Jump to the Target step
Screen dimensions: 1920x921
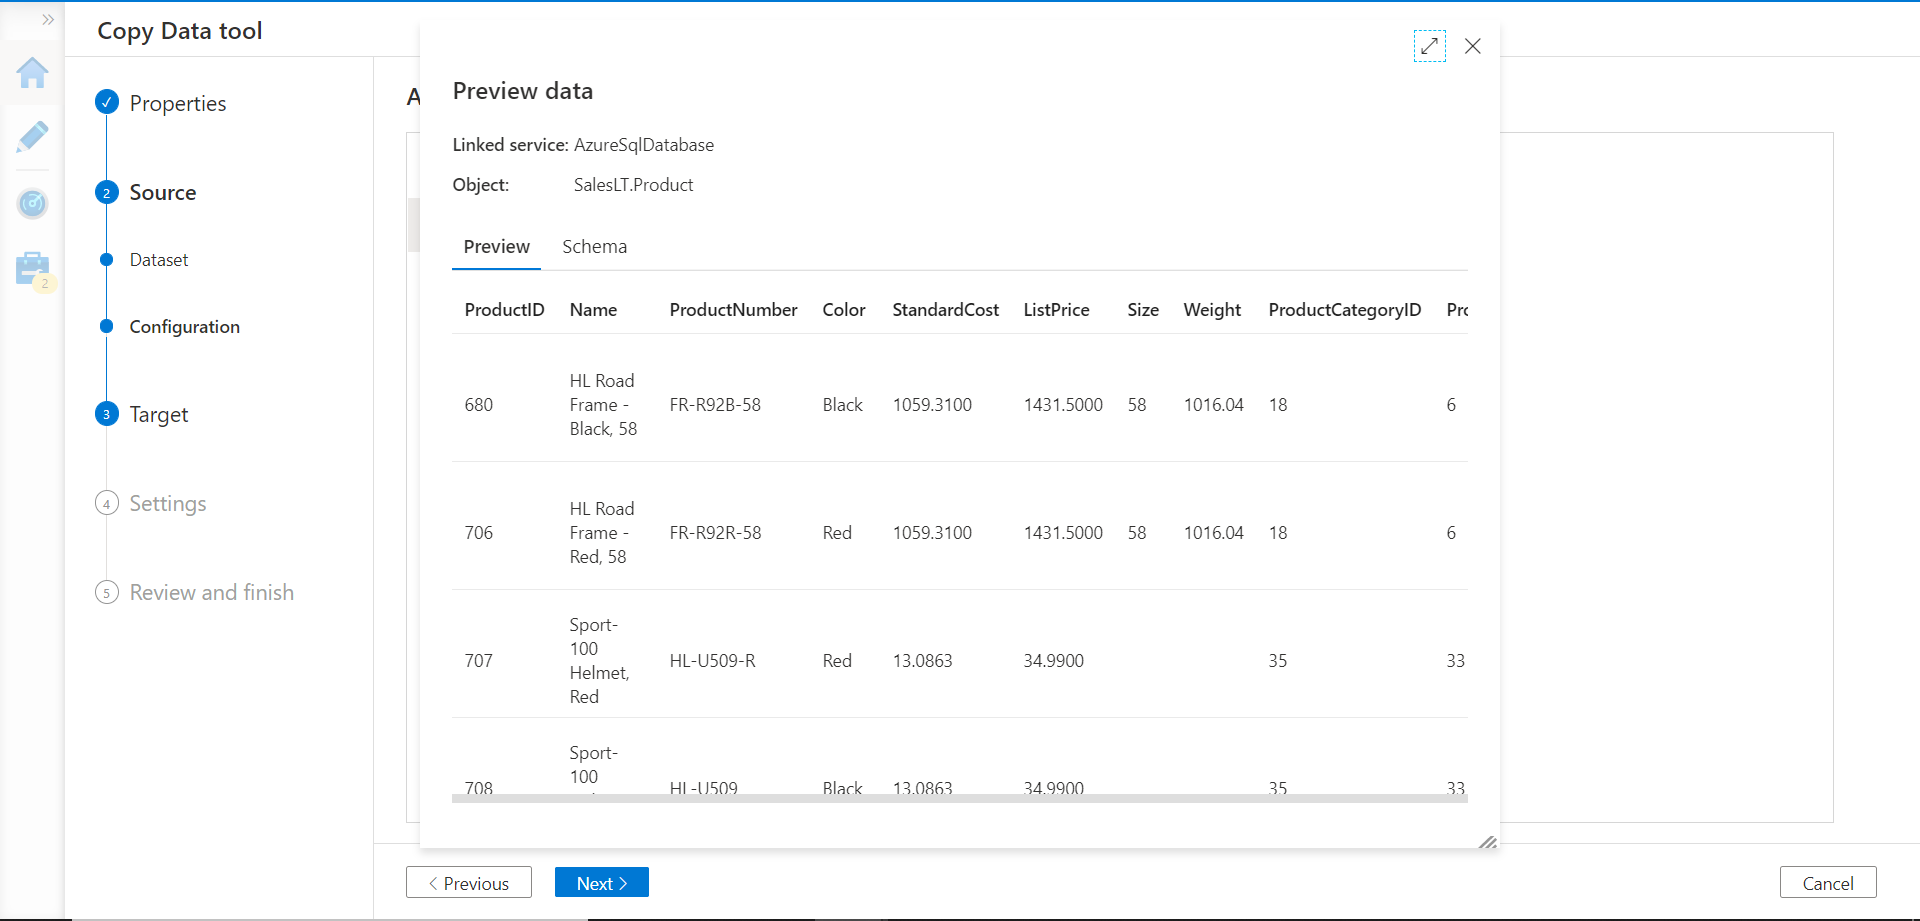158,414
